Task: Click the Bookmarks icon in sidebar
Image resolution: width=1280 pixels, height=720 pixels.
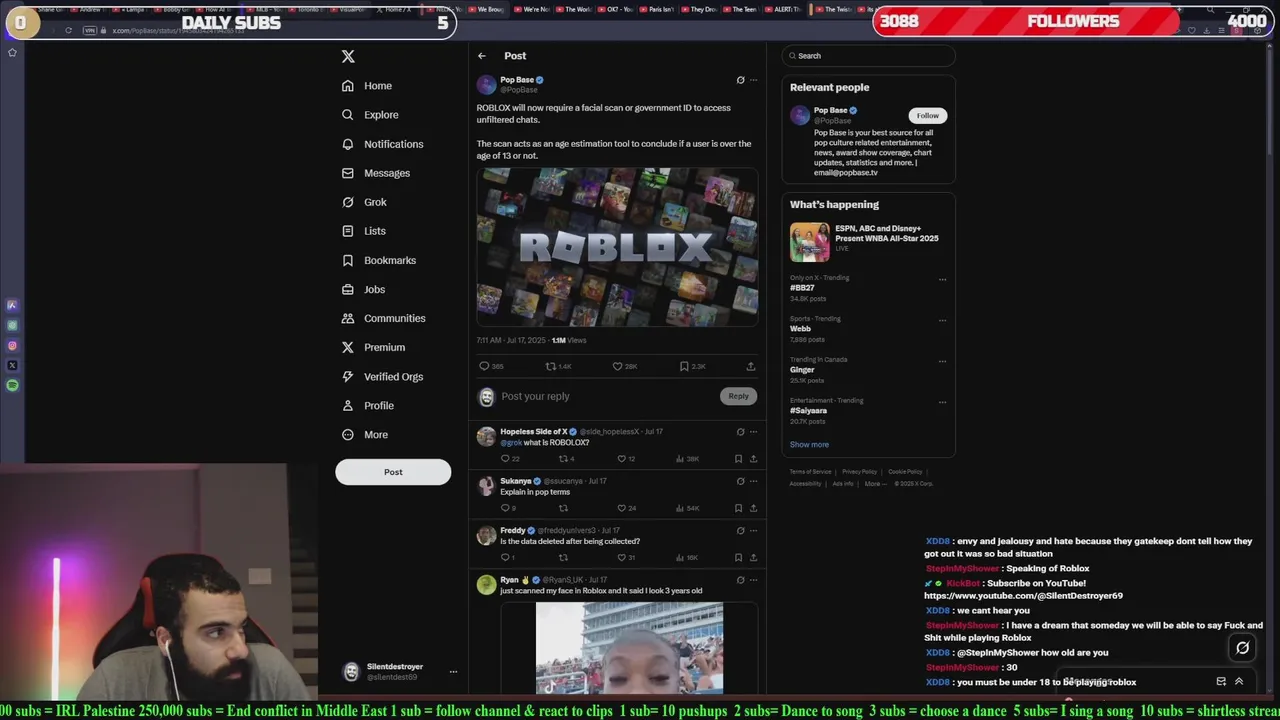Action: coord(348,260)
